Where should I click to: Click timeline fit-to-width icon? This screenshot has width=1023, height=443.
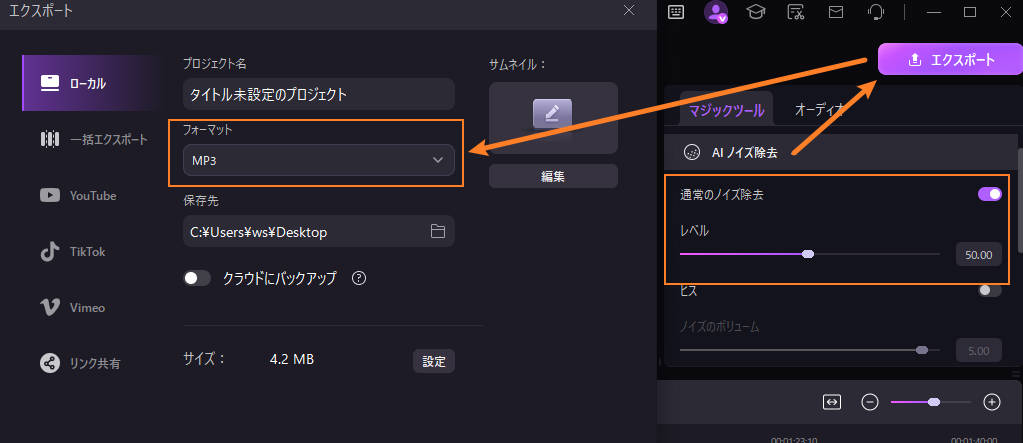point(831,402)
